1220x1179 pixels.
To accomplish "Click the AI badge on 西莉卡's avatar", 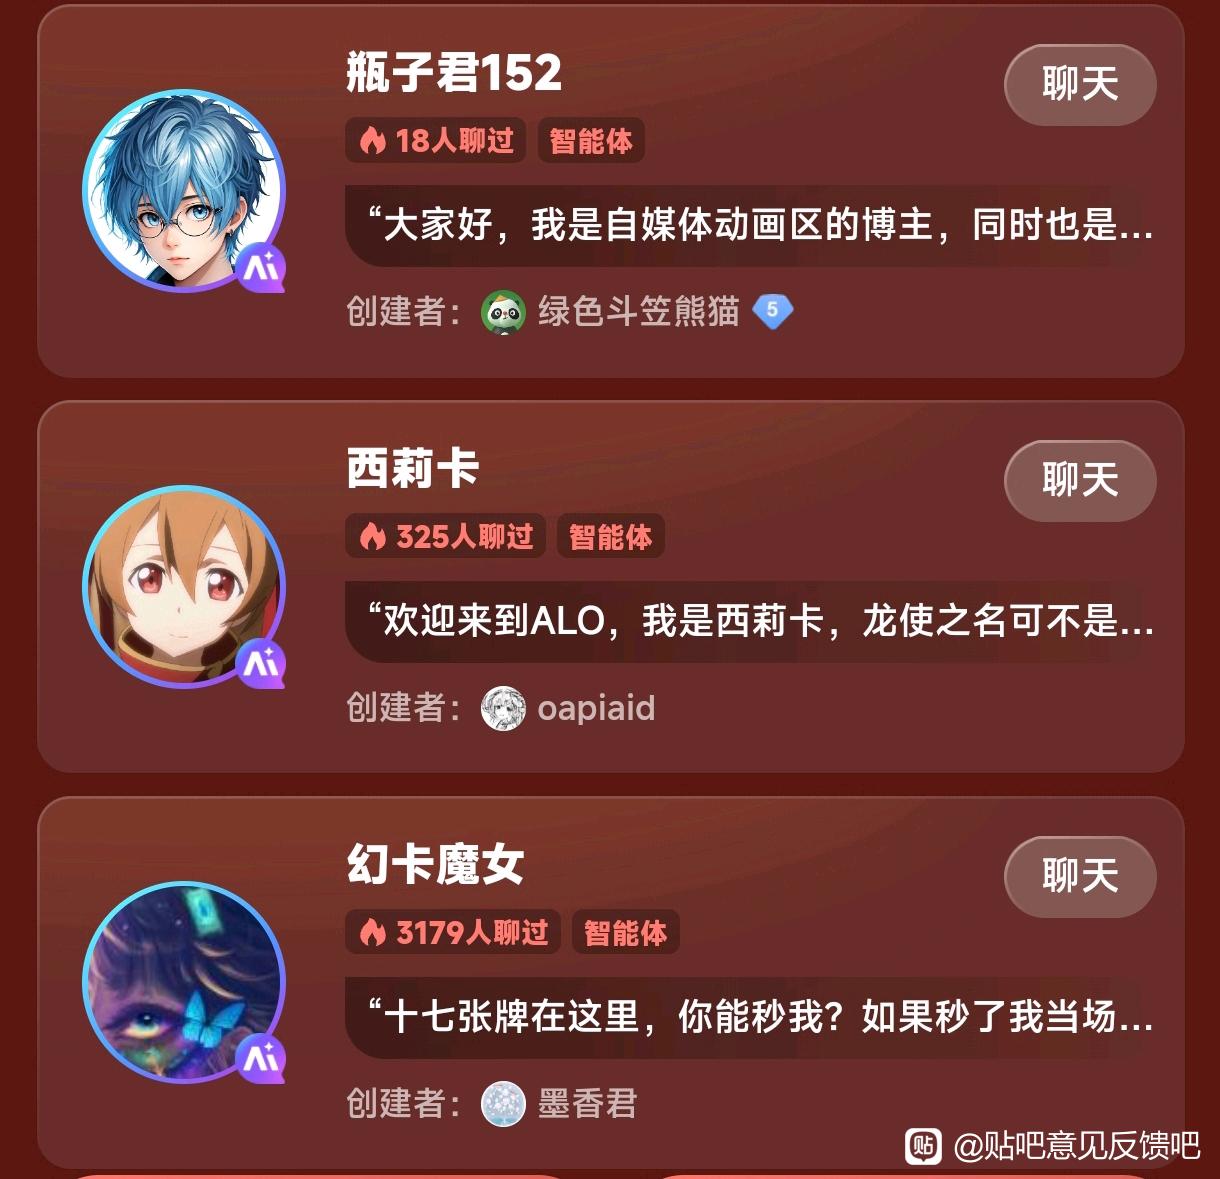I will [261, 663].
